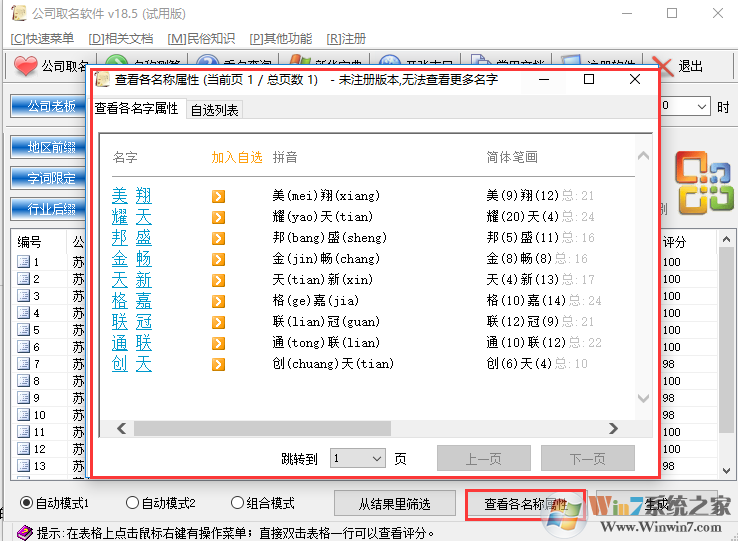Click the 编号 column header in main table
This screenshot has width=738, height=541.
29,242
